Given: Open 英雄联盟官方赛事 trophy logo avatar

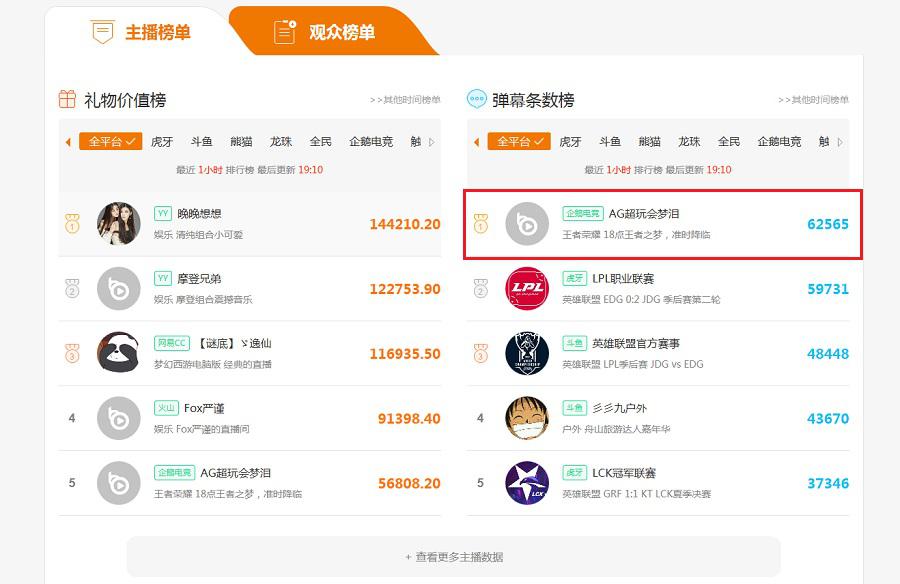Looking at the screenshot, I should click(527, 353).
